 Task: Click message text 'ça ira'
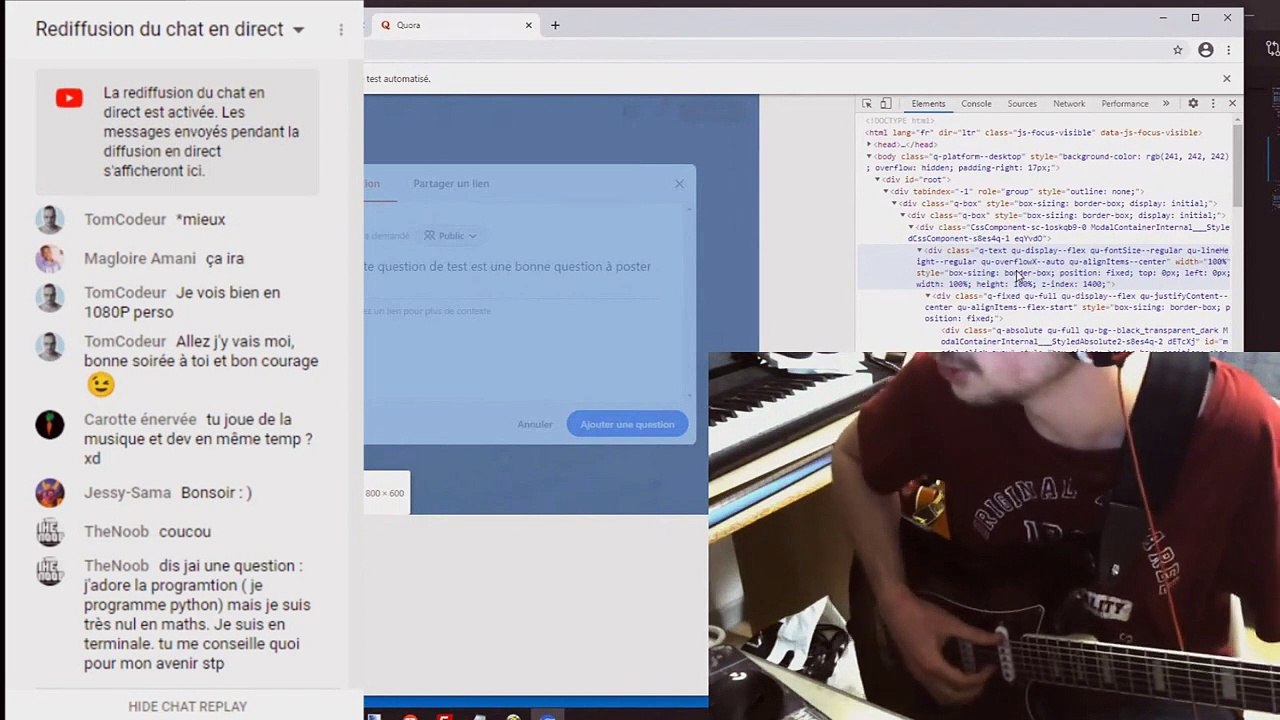click(x=225, y=258)
